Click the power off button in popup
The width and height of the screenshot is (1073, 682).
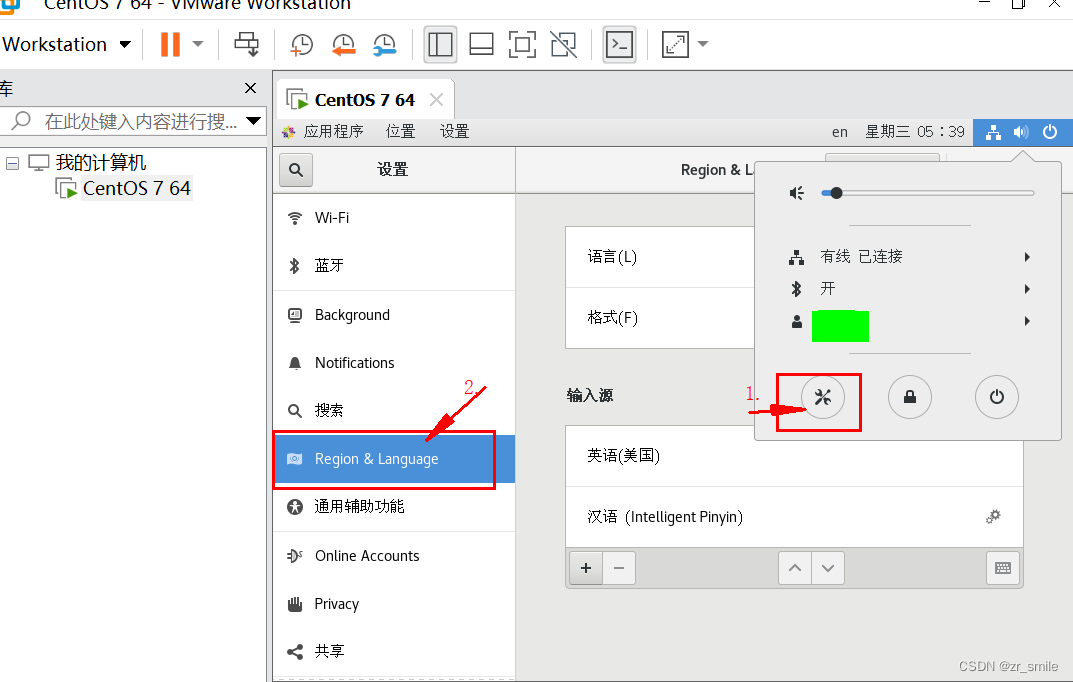[x=996, y=397]
